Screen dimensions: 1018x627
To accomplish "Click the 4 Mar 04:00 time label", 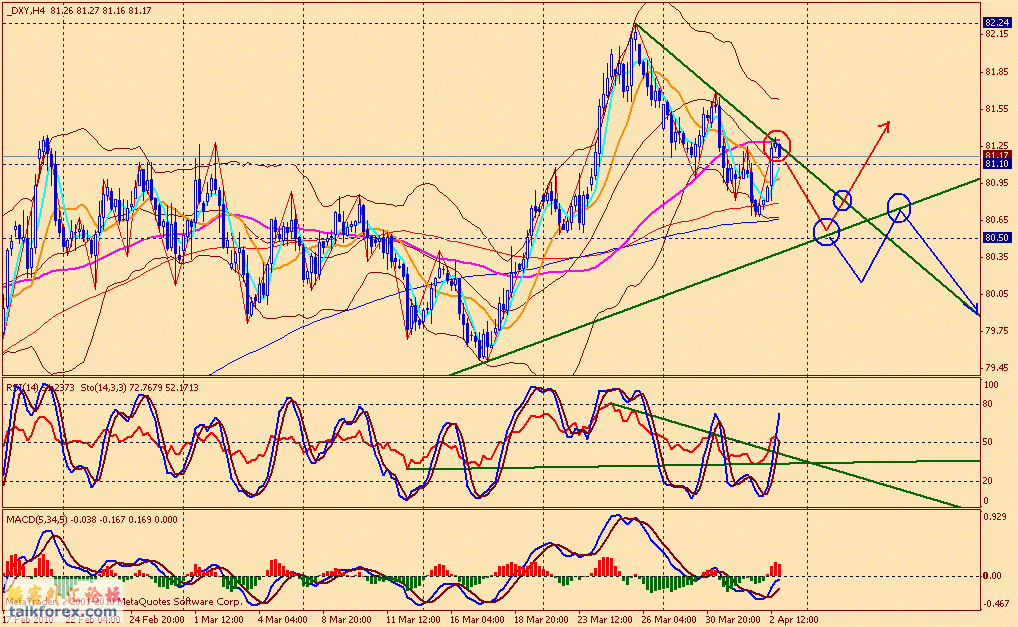I will coord(282,620).
